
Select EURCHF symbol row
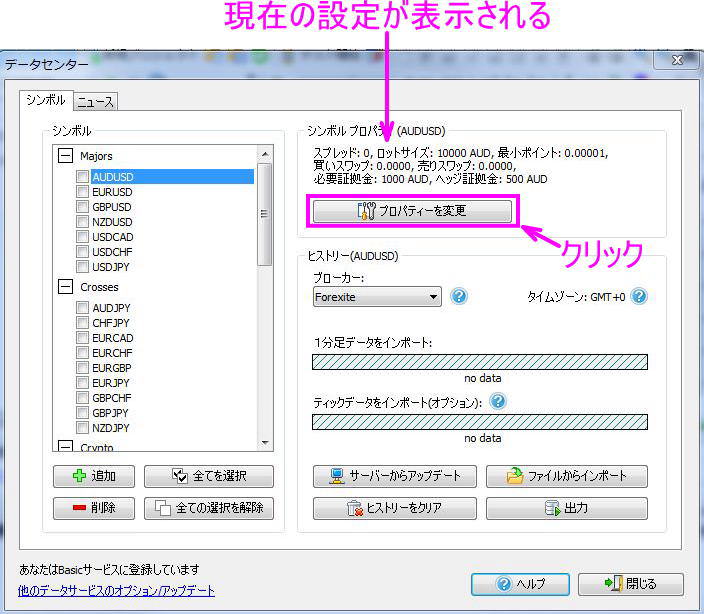(112, 353)
